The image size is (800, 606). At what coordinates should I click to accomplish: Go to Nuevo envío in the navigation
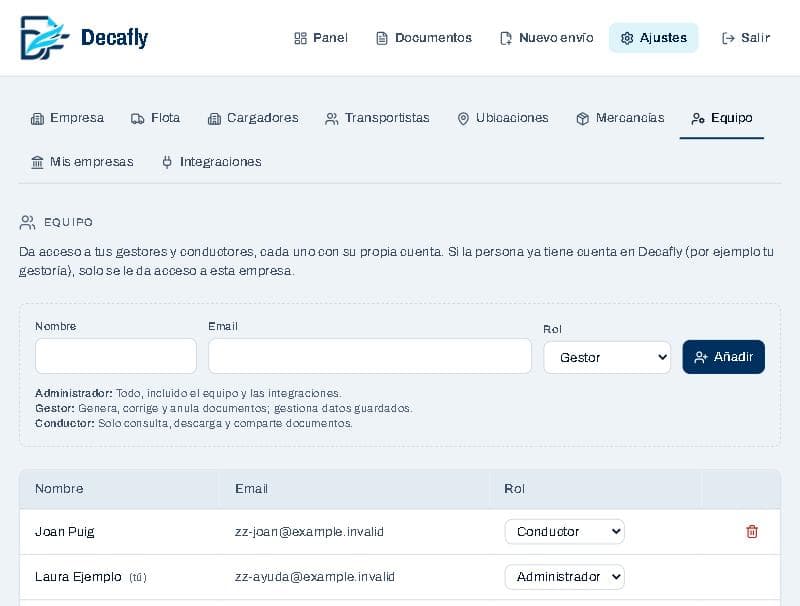coord(546,38)
